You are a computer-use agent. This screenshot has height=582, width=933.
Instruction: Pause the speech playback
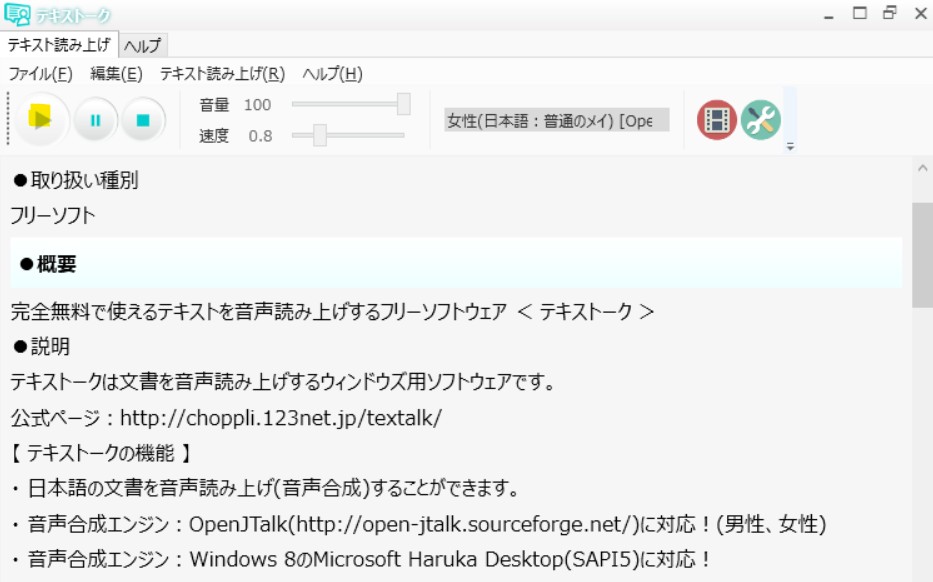95,121
